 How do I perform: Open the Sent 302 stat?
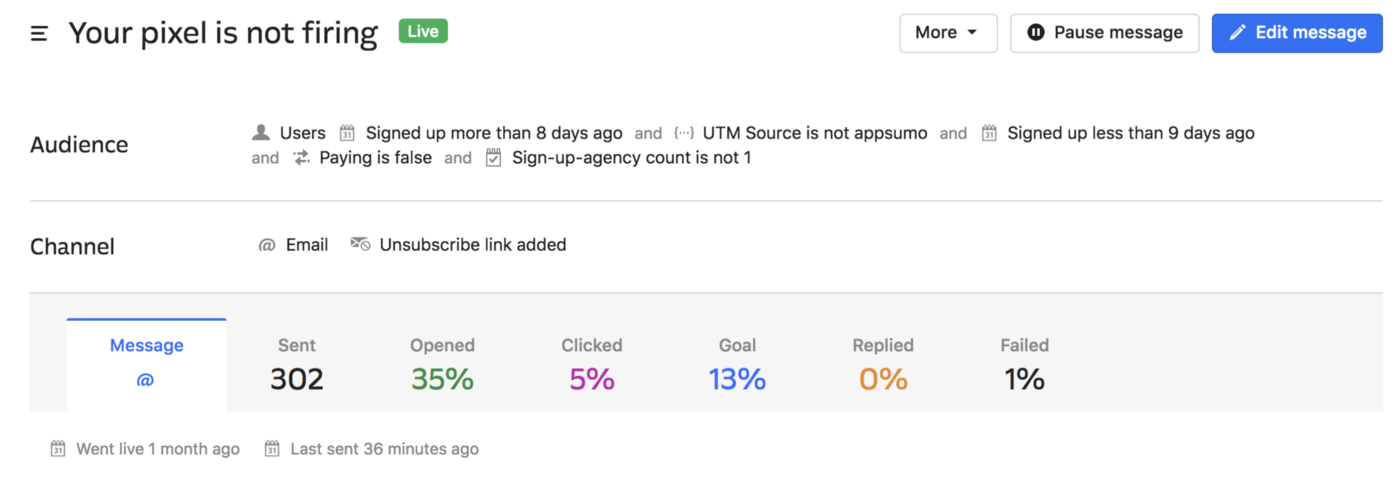297,364
